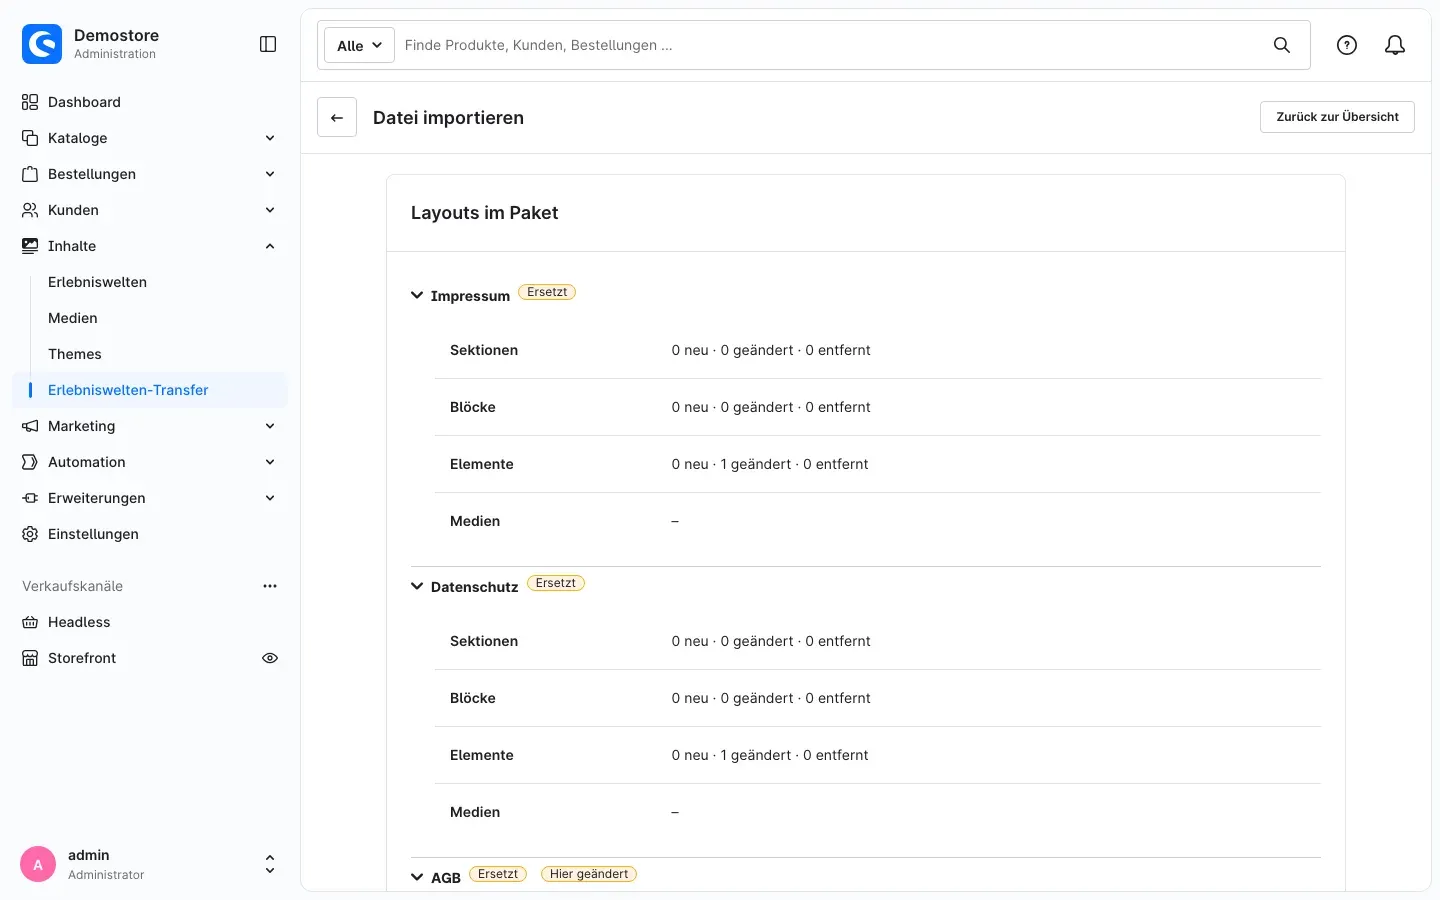Click the Hier geändert badge by AGB

point(589,874)
